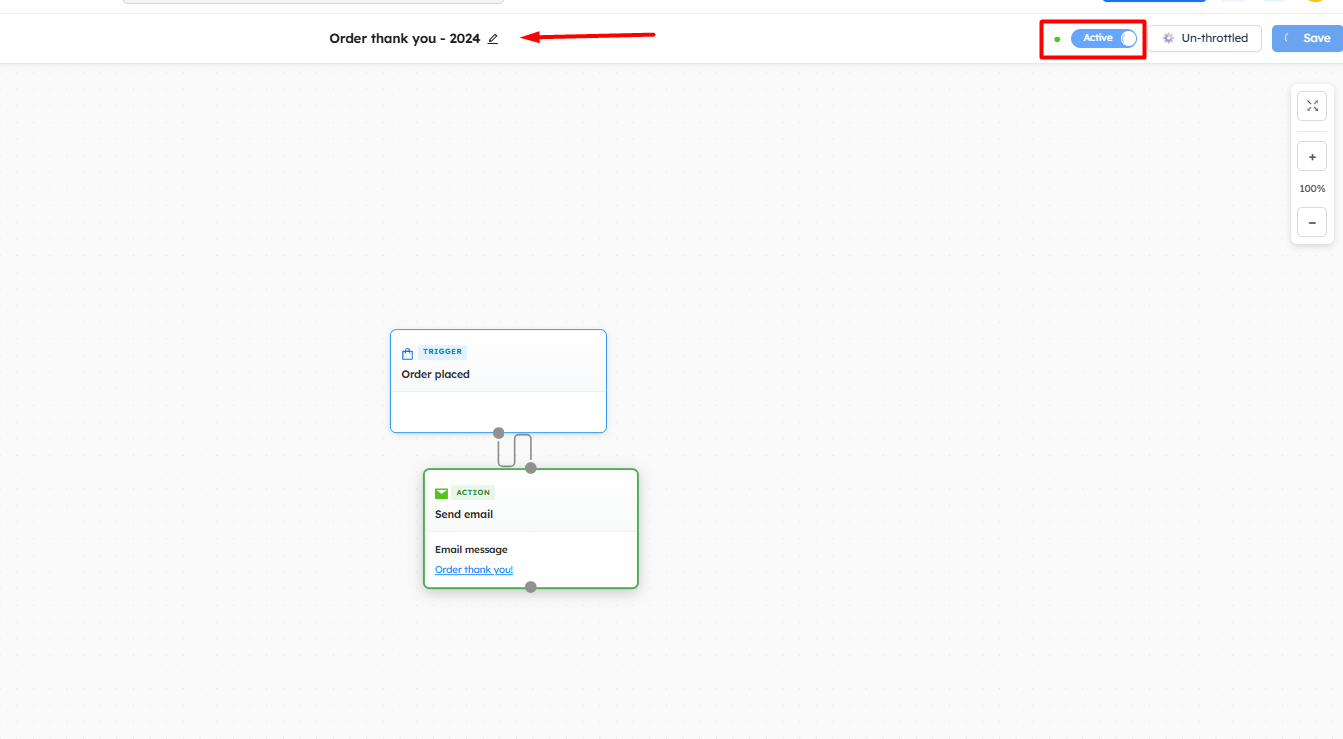The image size is (1343, 739).
Task: Select the Send email action title
Action: (x=464, y=514)
